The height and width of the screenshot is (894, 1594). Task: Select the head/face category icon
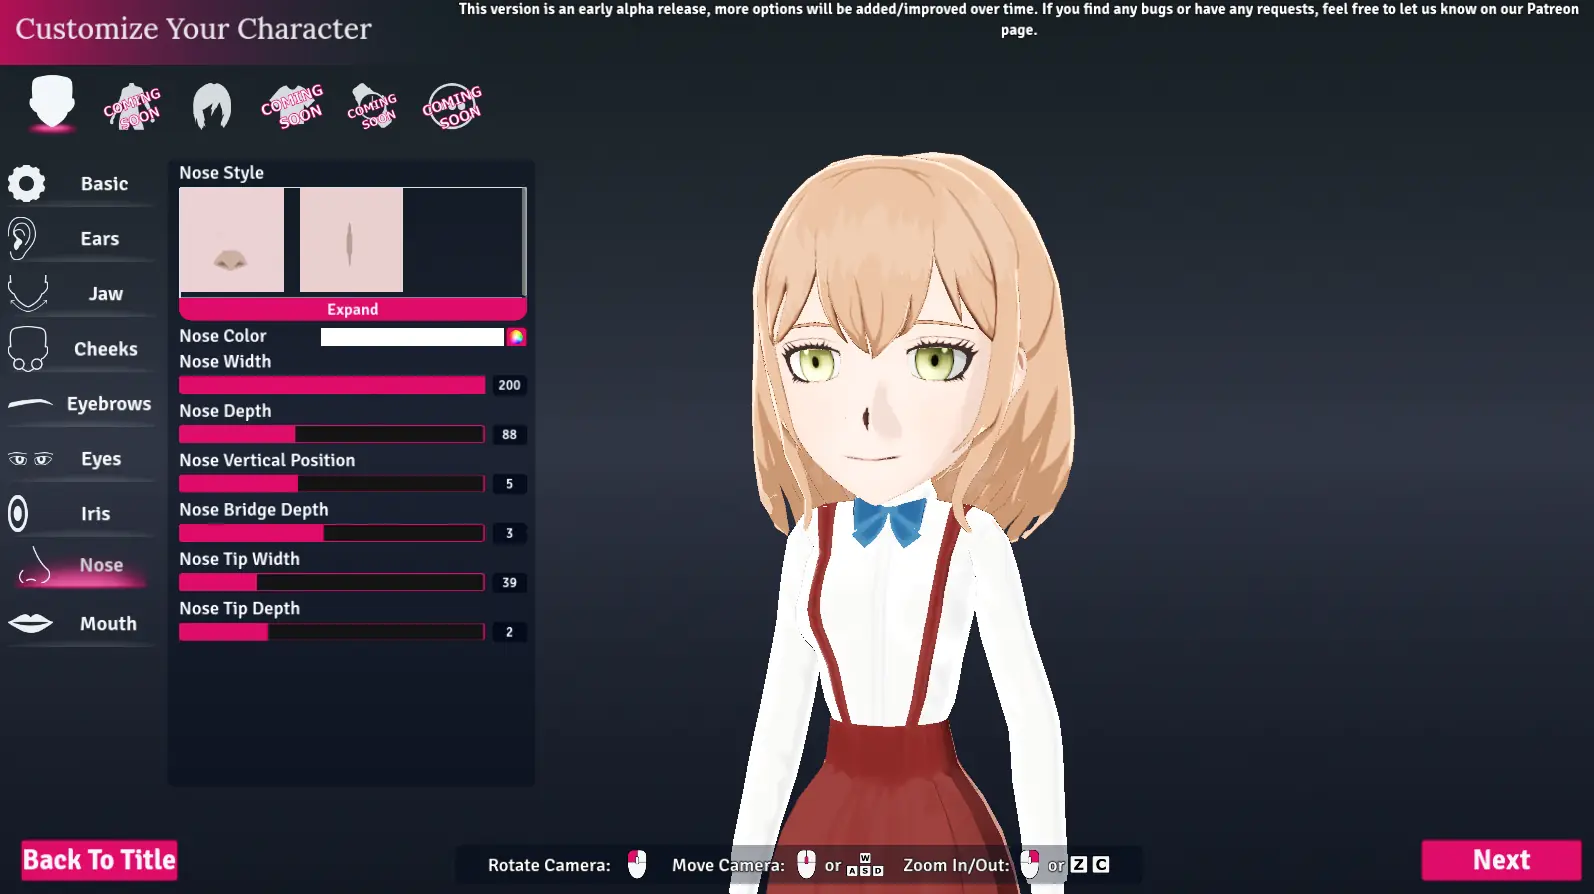(x=52, y=103)
